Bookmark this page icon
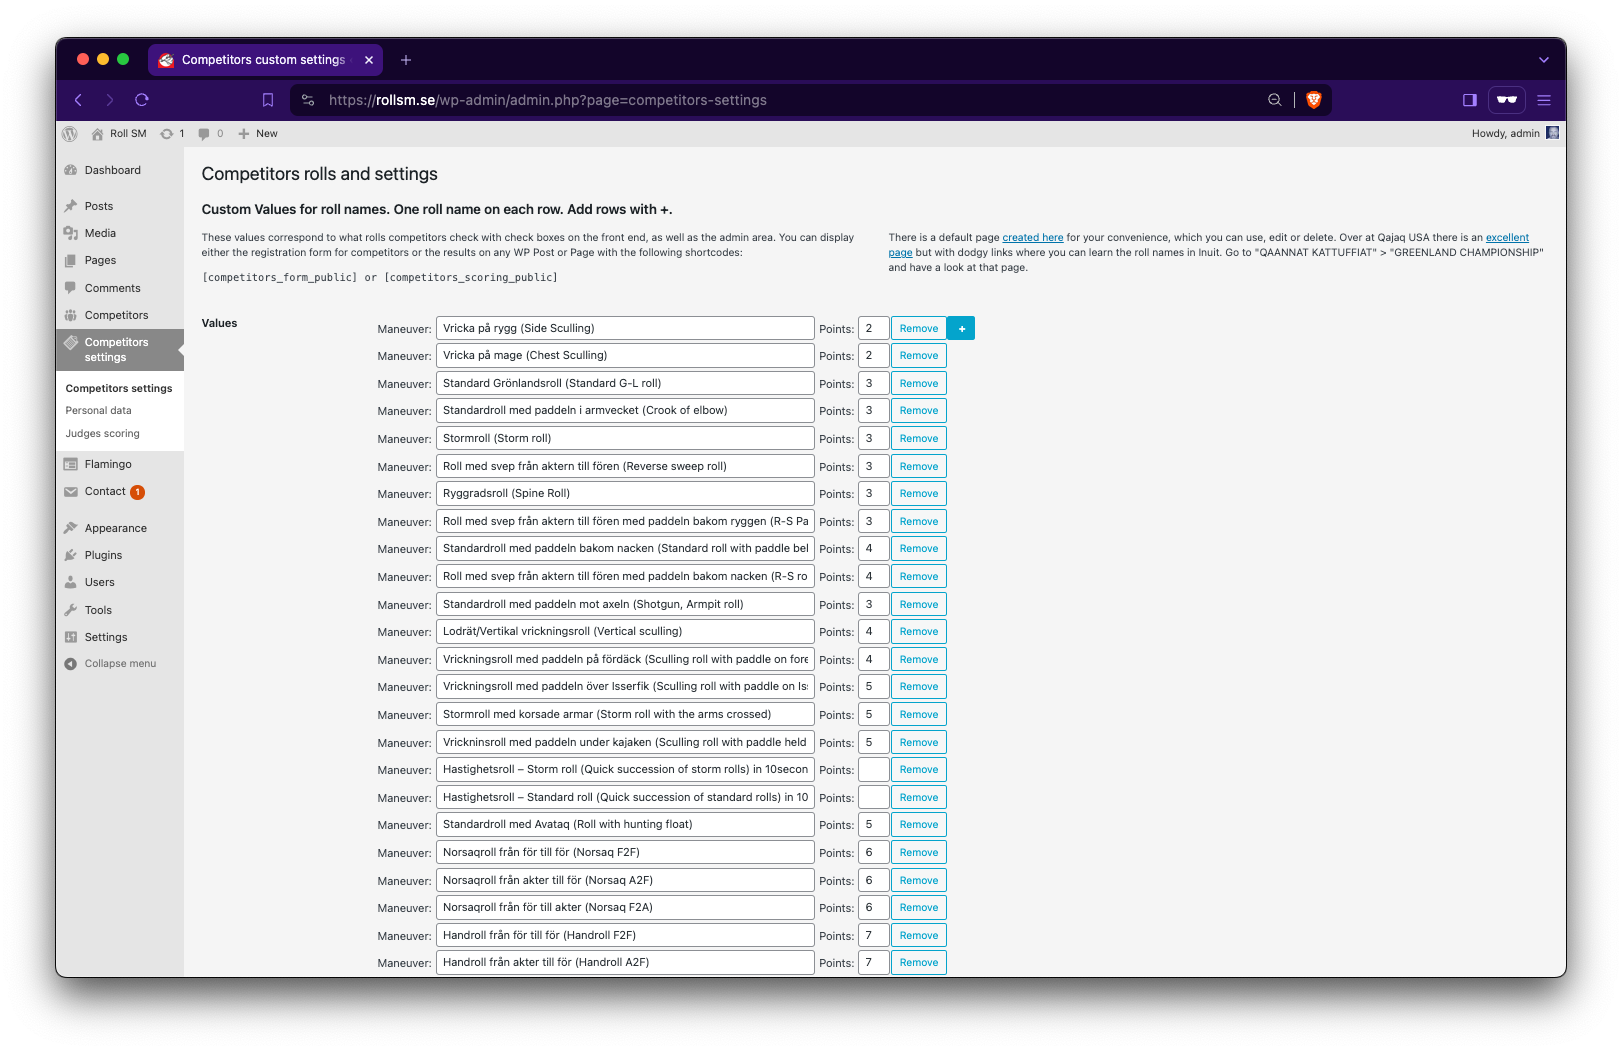The image size is (1622, 1051). tap(268, 100)
